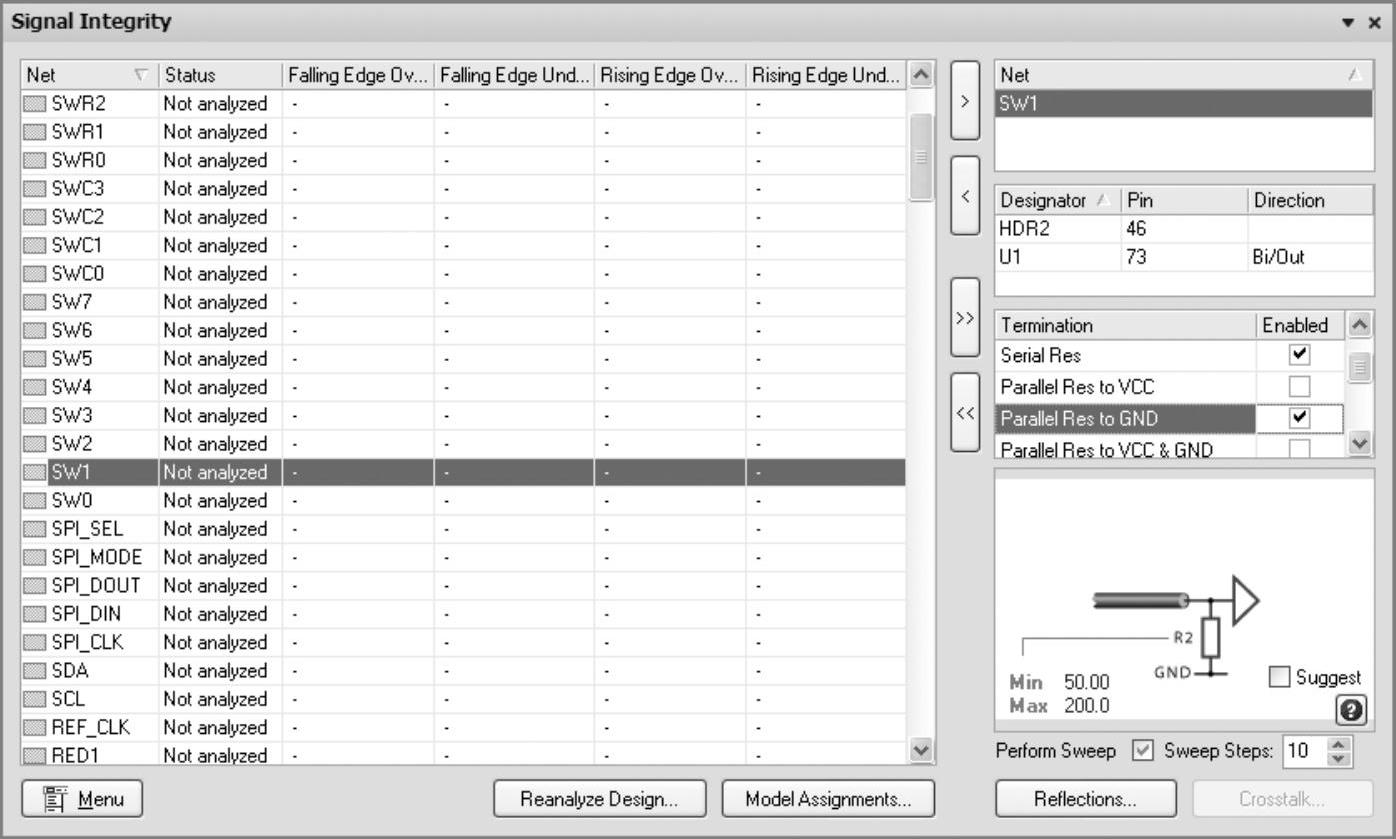Click termination list scroll up arrow
Image resolution: width=1396 pixels, height=839 pixels.
pos(1360,324)
